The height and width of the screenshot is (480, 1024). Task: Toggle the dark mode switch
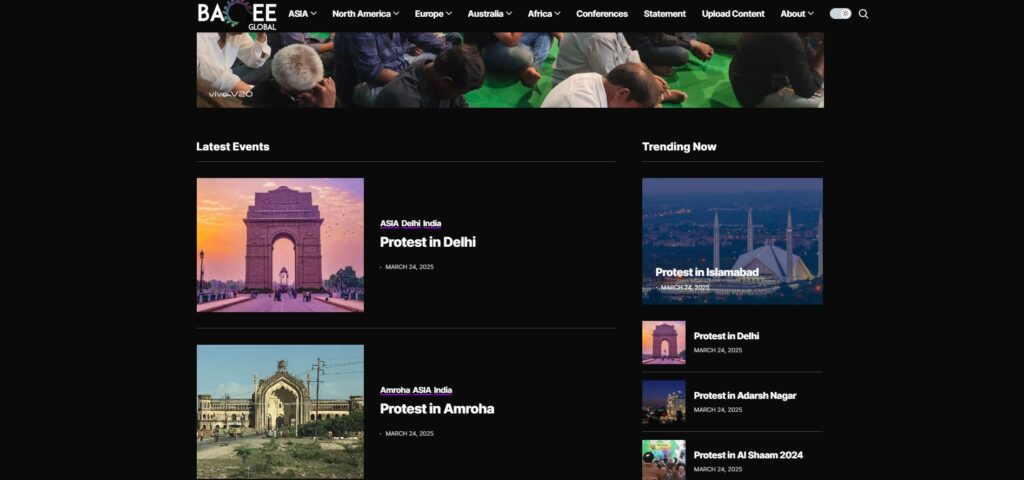pyautogui.click(x=840, y=14)
